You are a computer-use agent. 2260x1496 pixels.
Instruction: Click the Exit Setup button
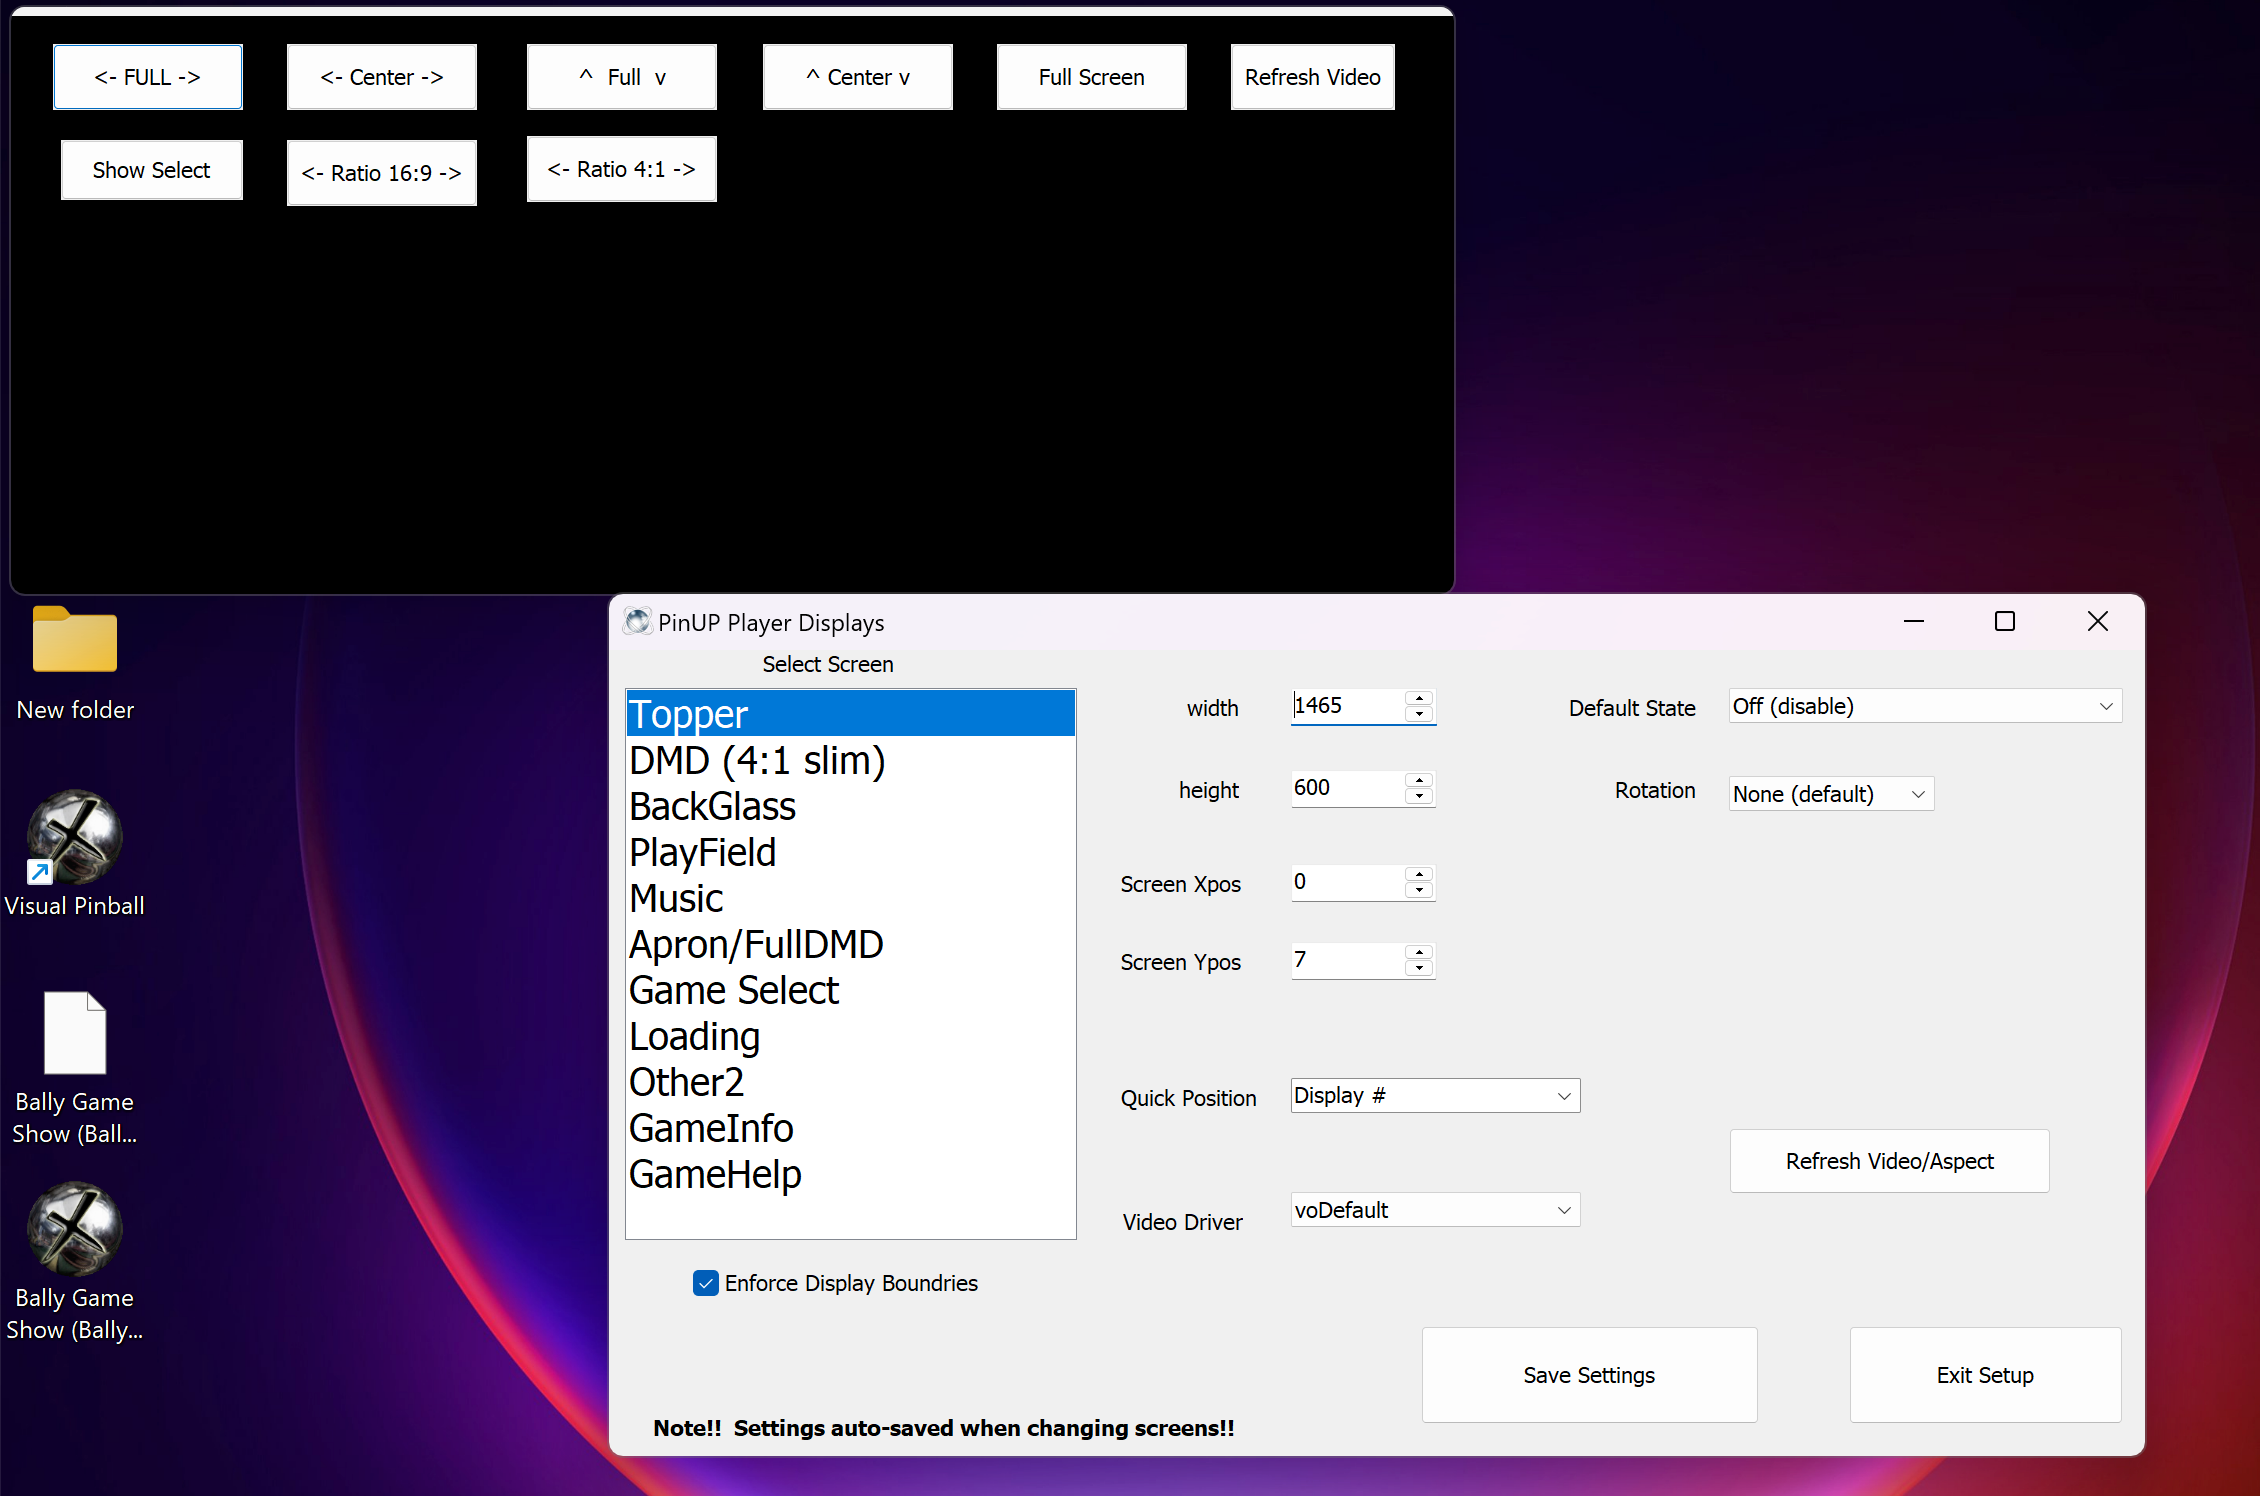1984,1375
